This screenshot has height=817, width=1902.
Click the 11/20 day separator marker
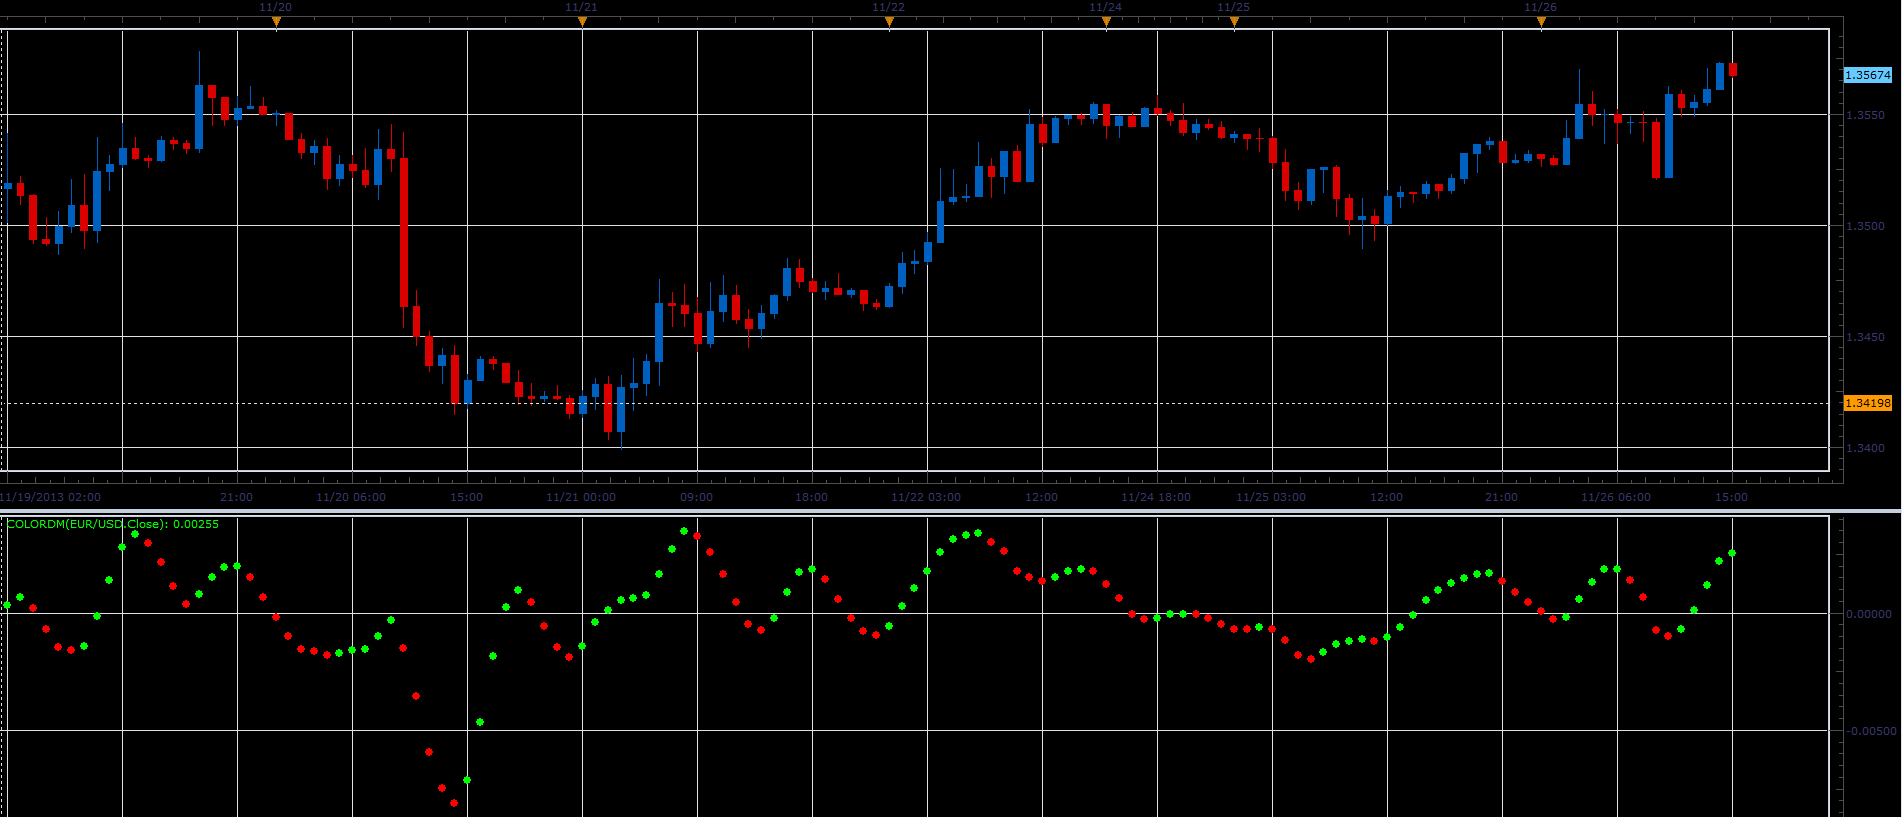[276, 21]
